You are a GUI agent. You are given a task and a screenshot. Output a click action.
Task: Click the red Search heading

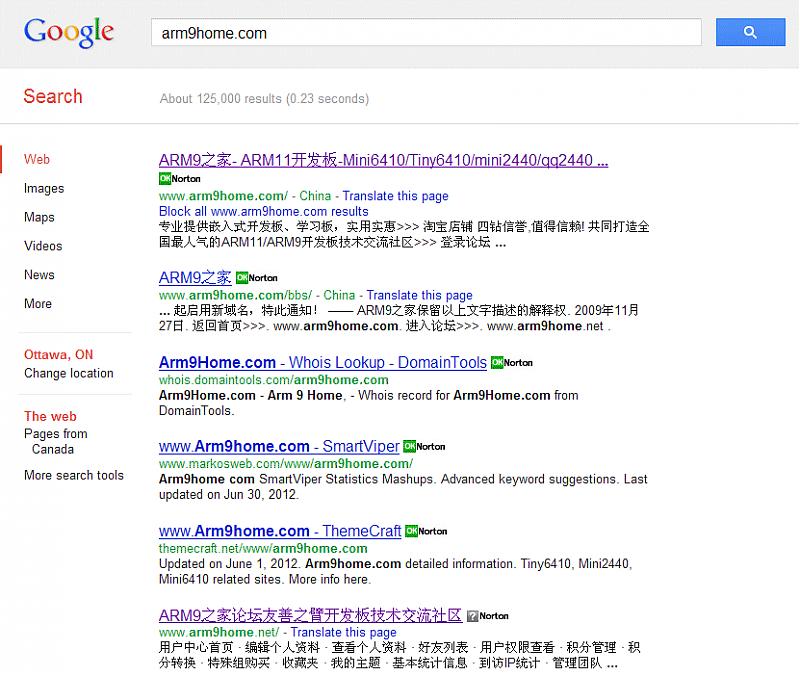point(53,96)
